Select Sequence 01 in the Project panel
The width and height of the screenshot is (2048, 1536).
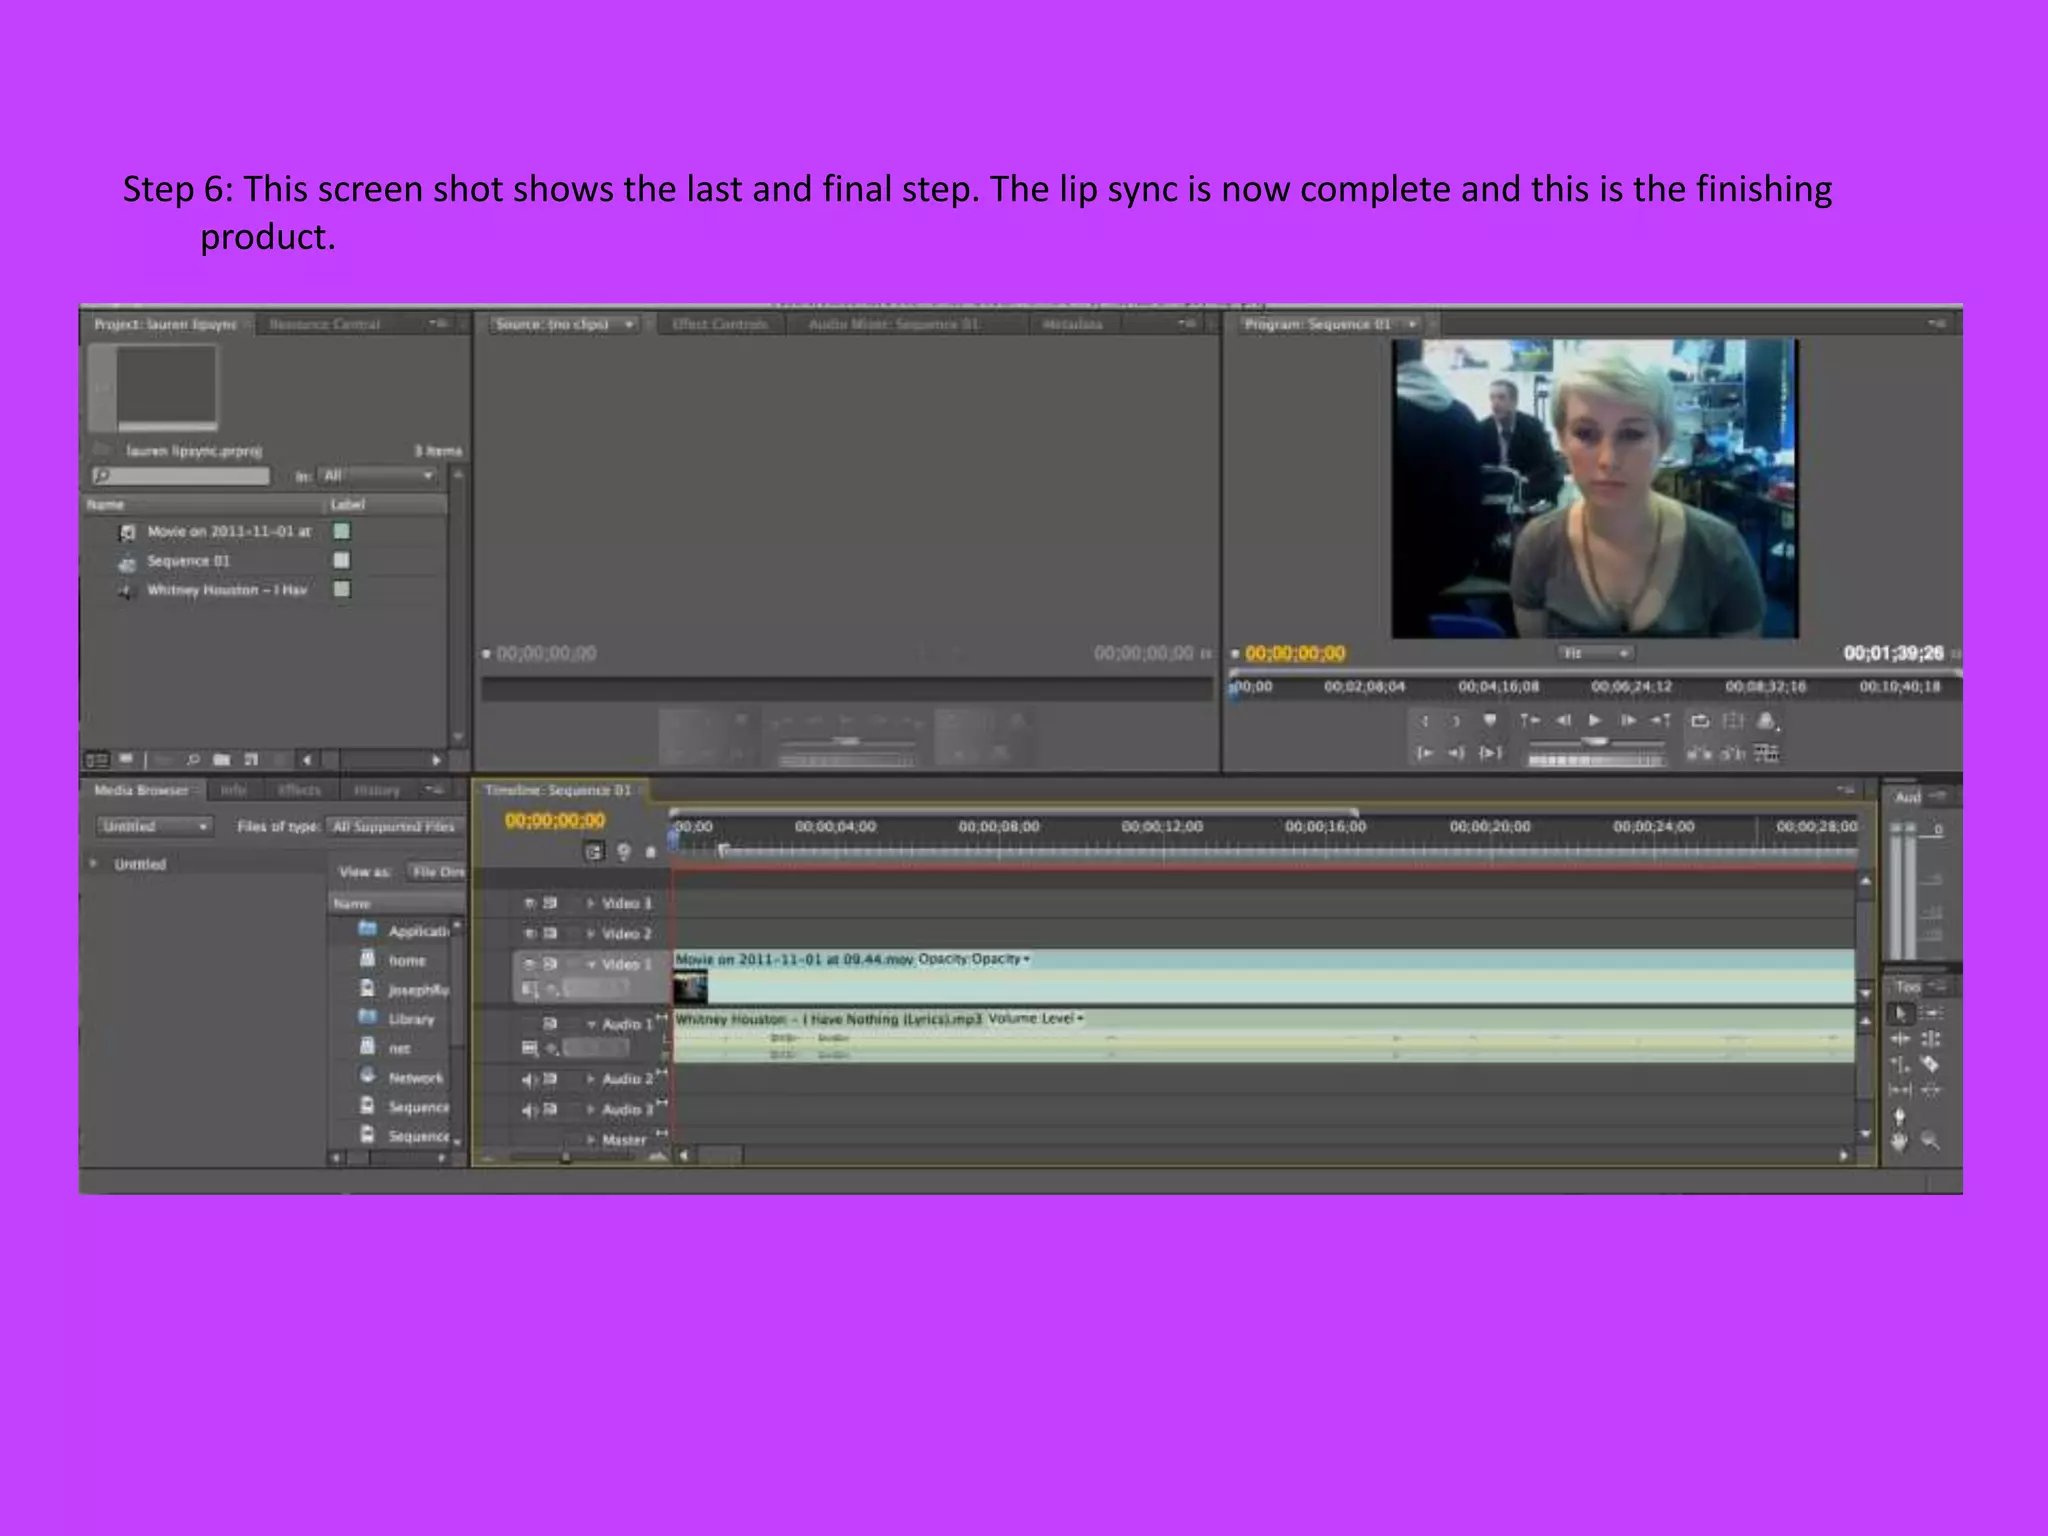189,561
